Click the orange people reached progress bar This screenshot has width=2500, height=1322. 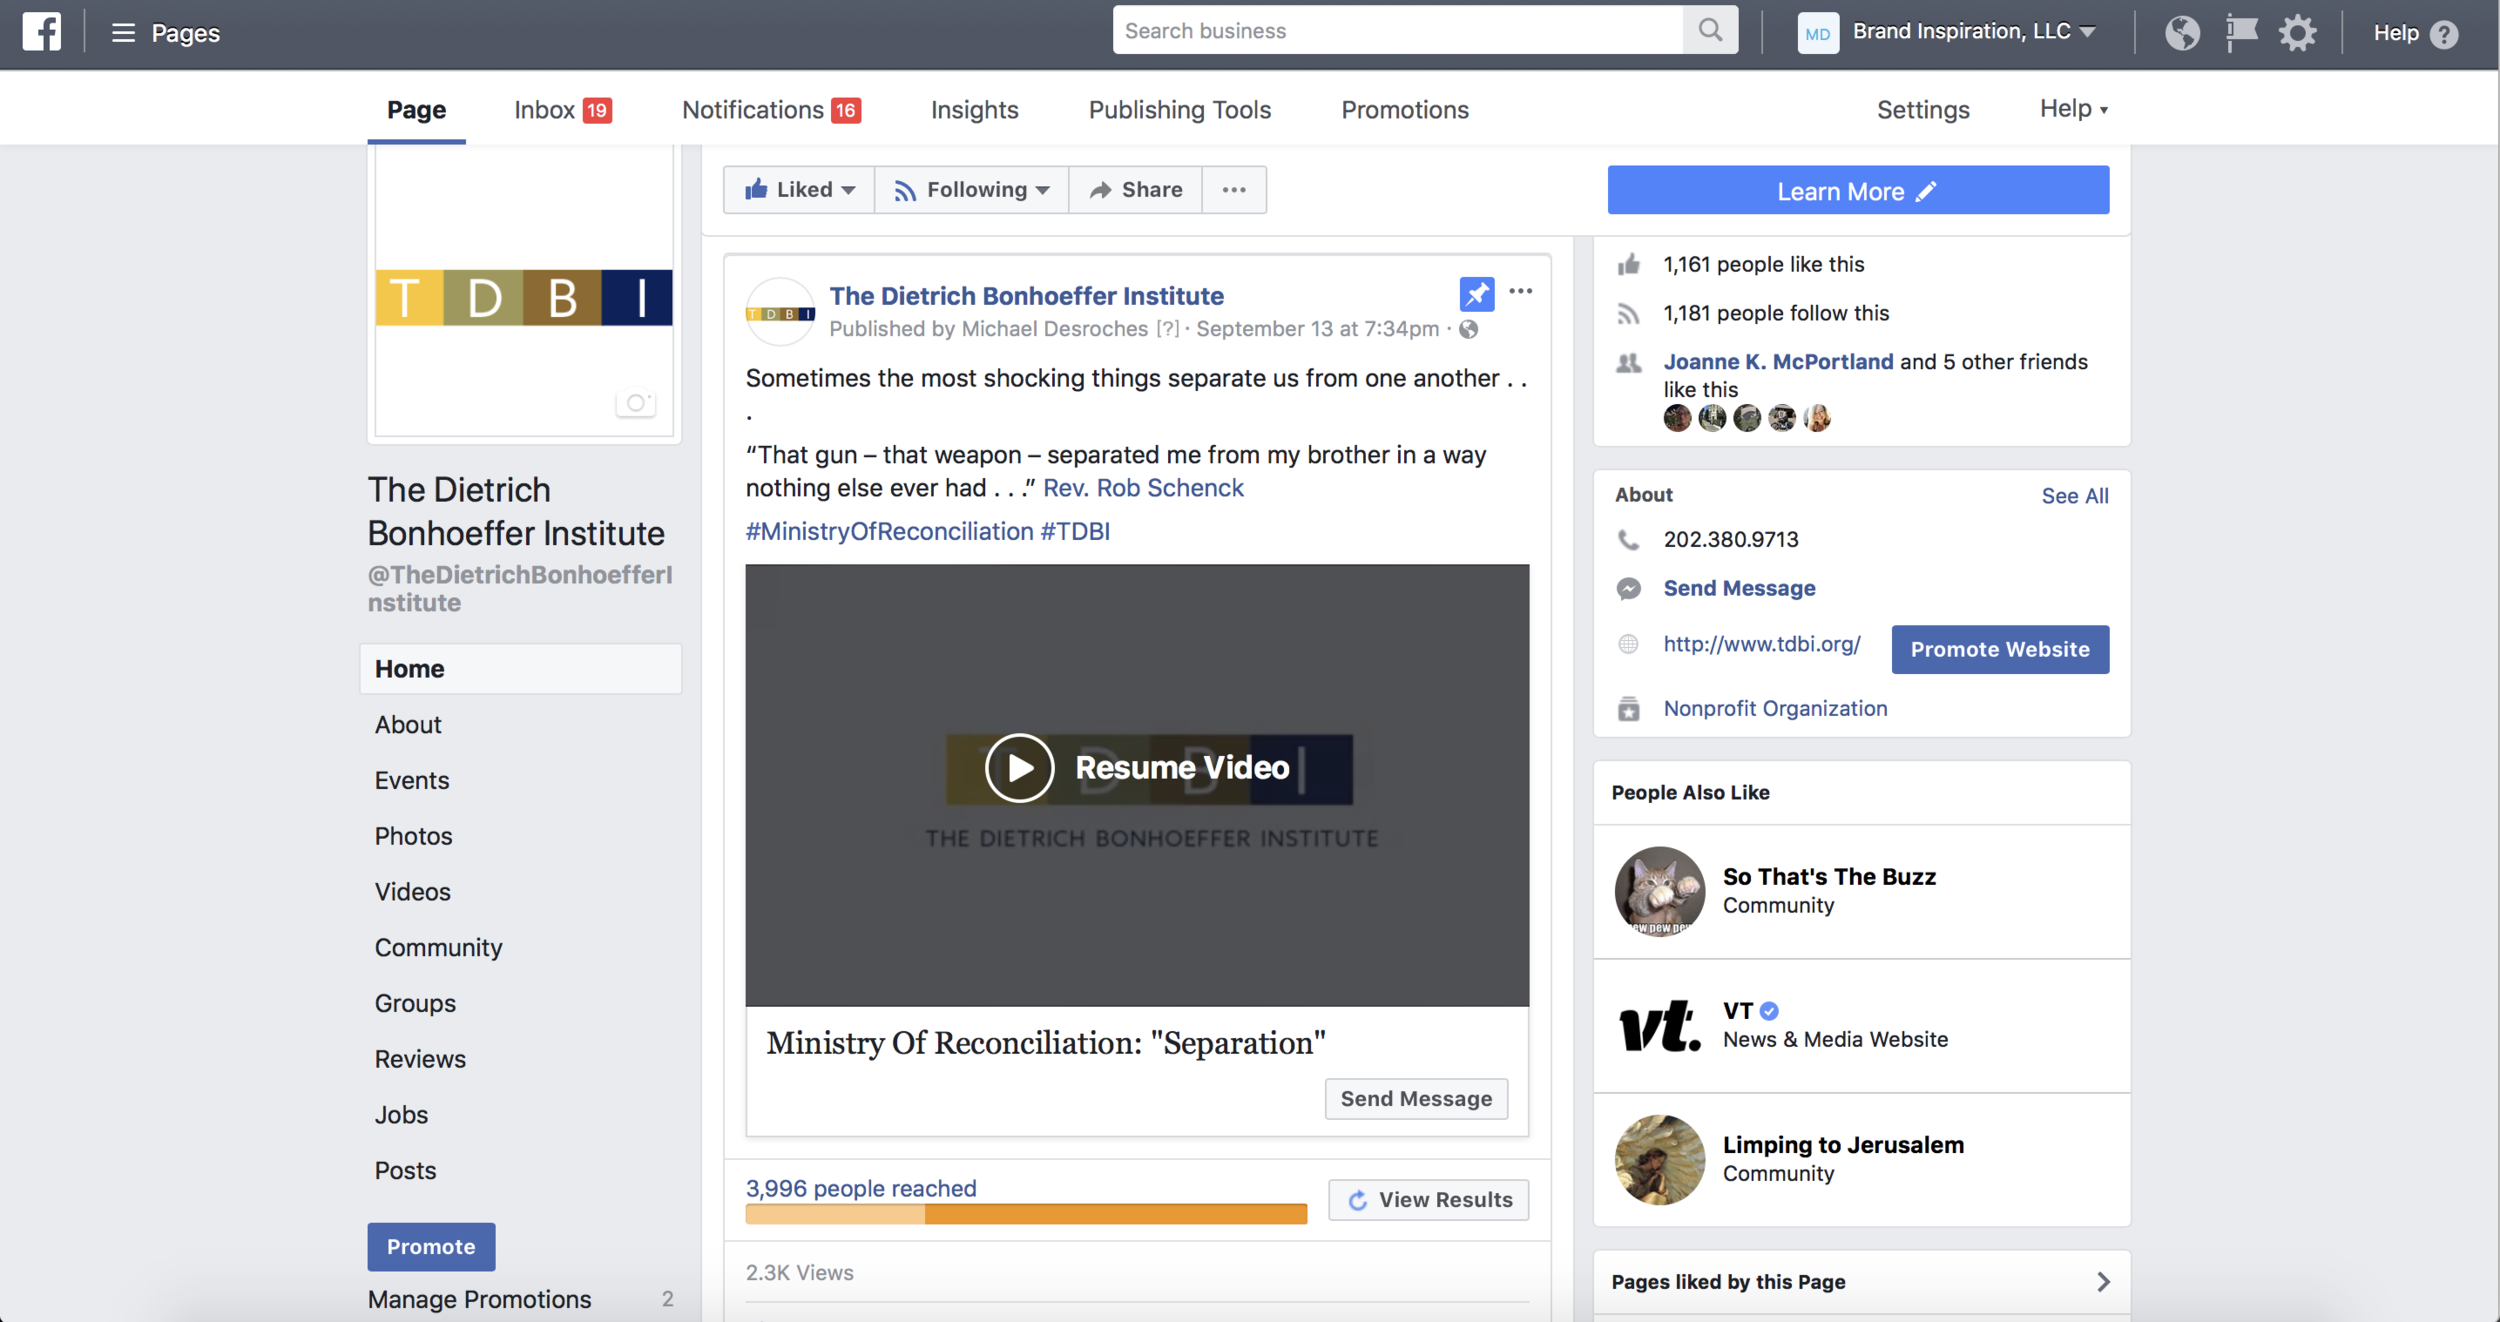1026,1215
